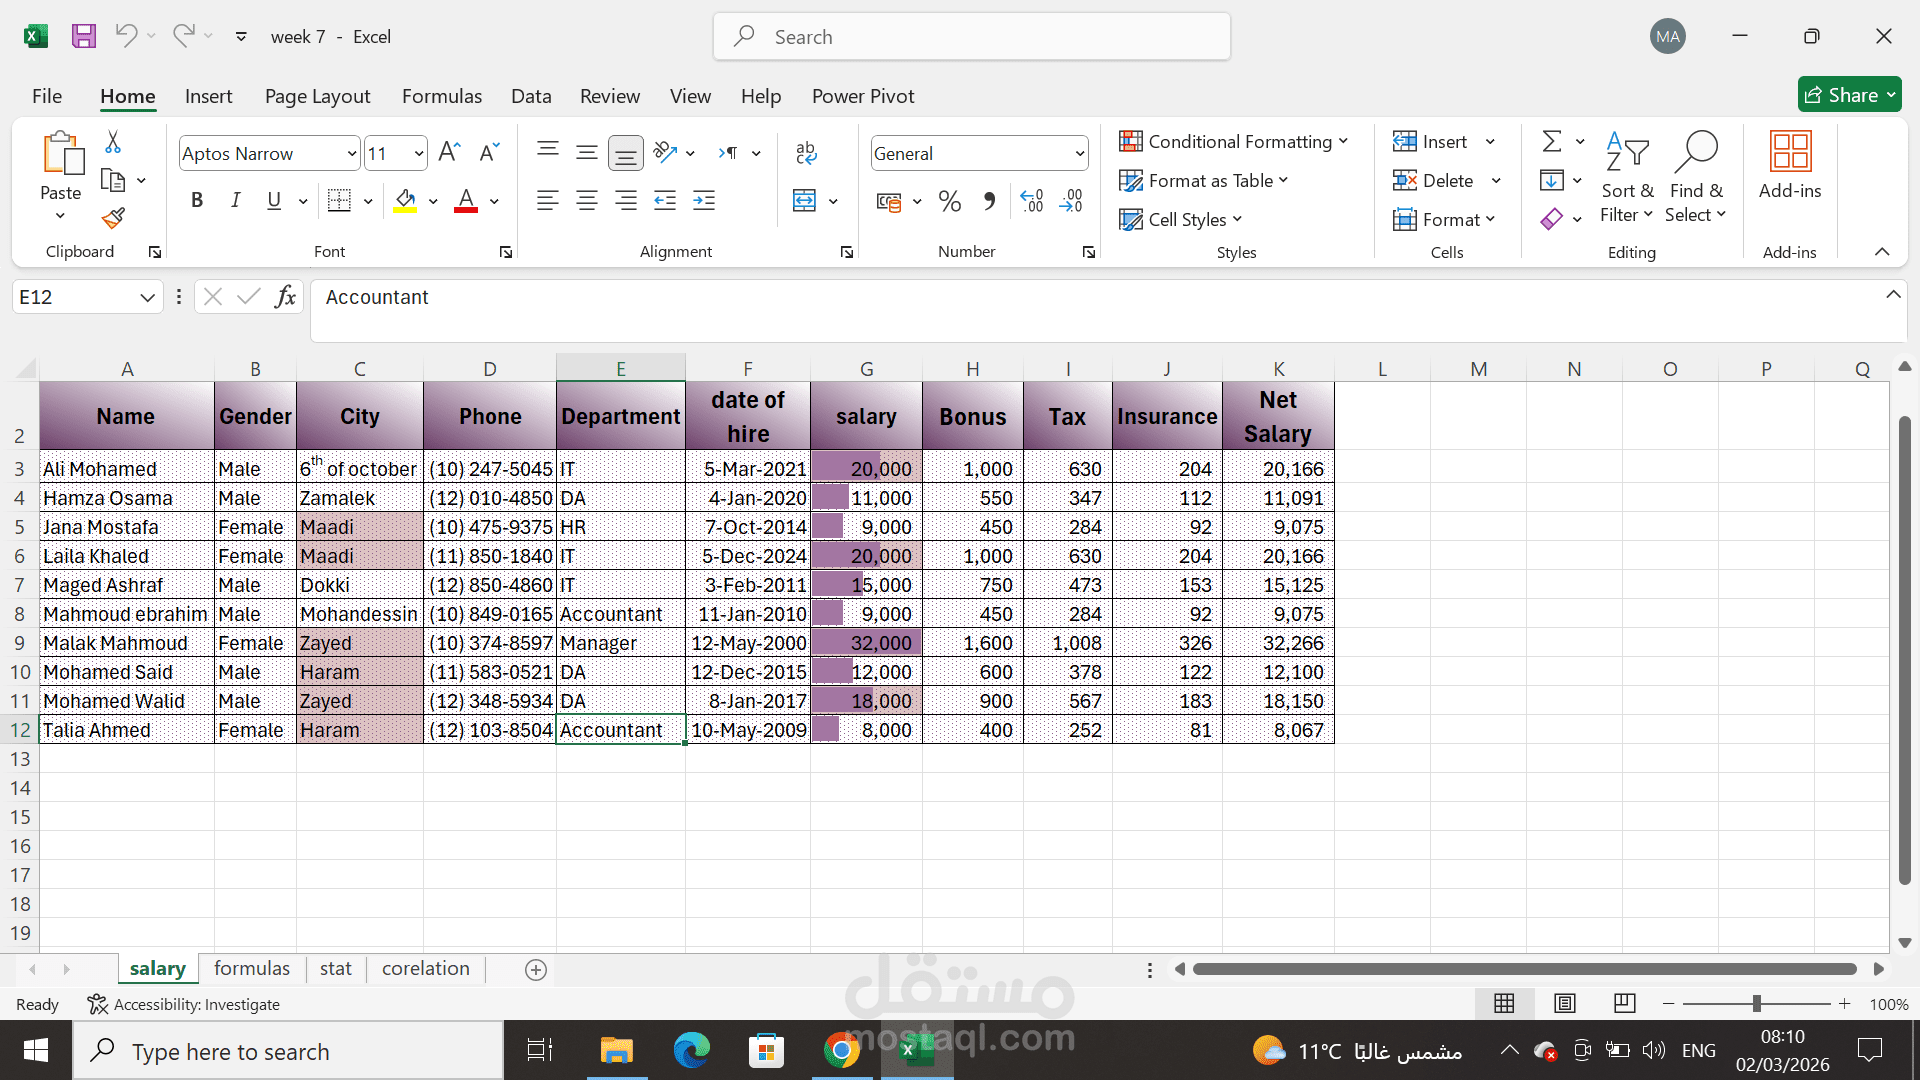The image size is (1920, 1080).
Task: Click the Percent Style number format
Action: [949, 201]
